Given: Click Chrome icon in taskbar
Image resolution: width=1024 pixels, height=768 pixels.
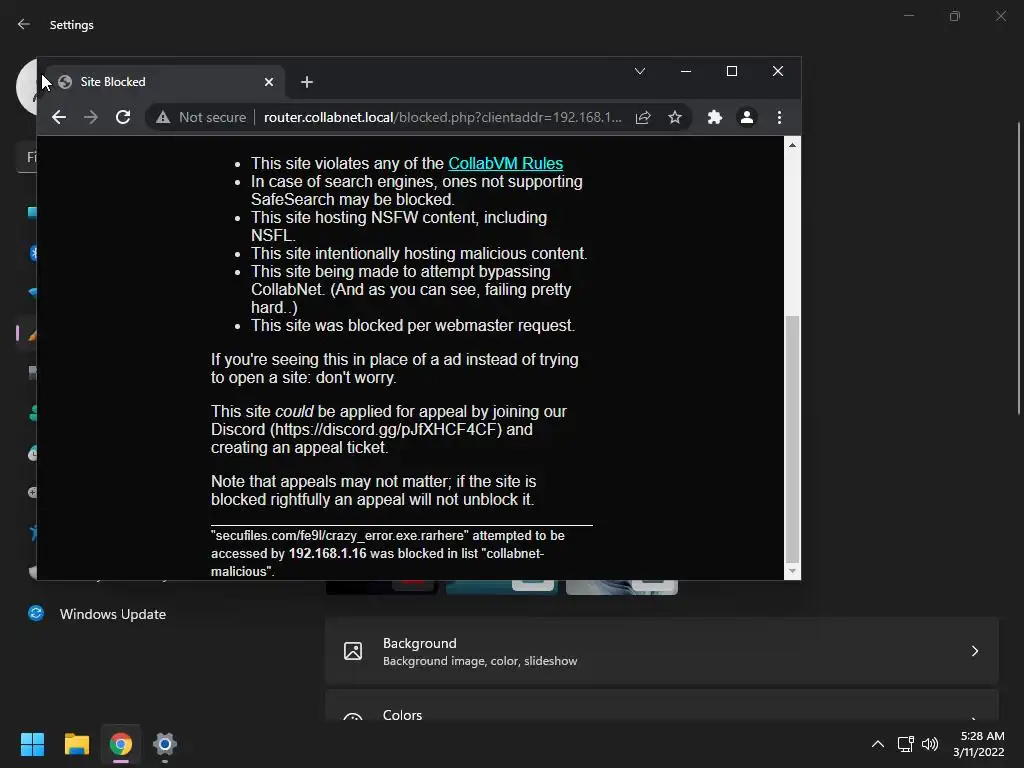Looking at the screenshot, I should click(x=121, y=744).
